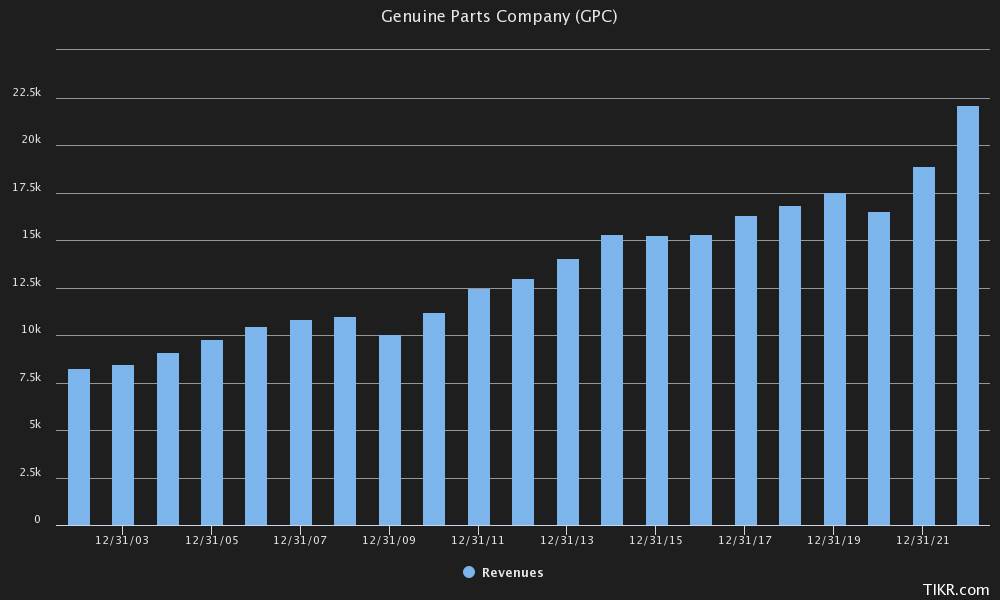Click the 12/31/19 x-axis label
1000x600 pixels.
coord(834,540)
